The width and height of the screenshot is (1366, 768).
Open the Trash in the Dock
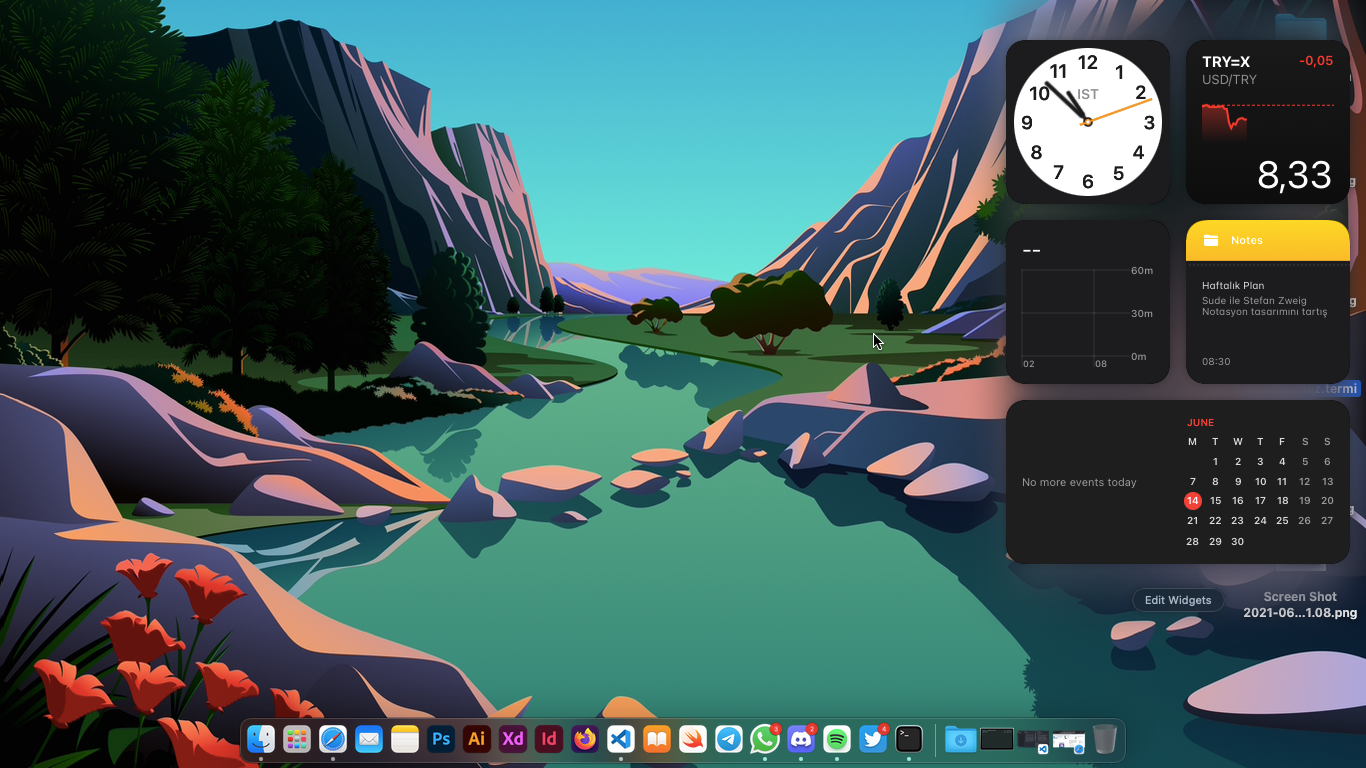pos(1105,739)
